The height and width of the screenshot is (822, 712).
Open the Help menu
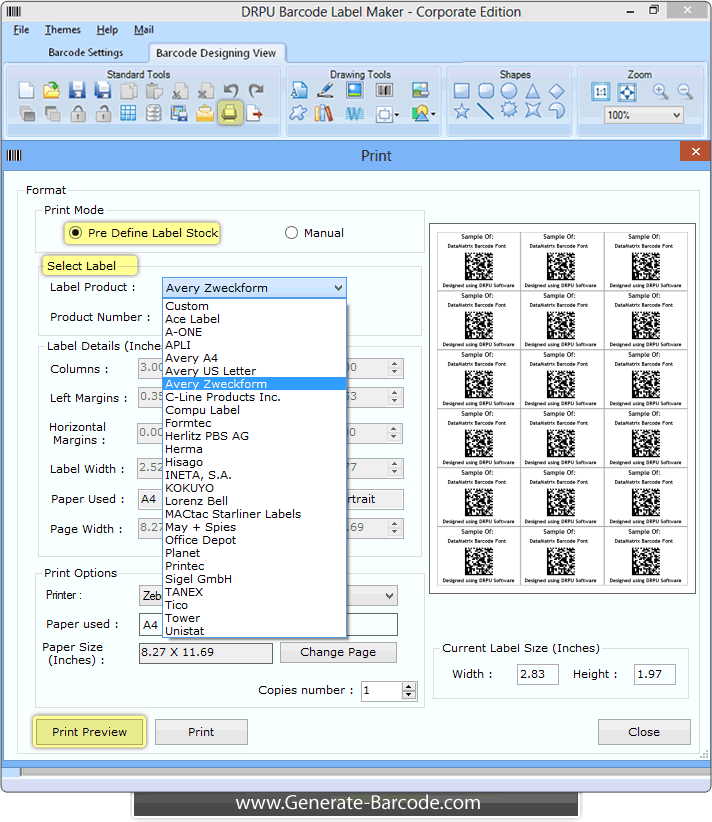click(x=107, y=30)
